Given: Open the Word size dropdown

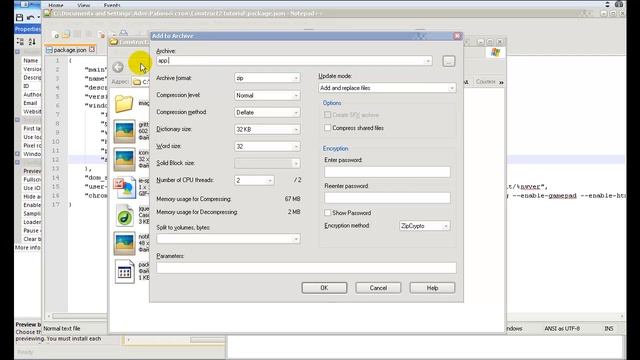Looking at the screenshot, I should (x=296, y=146).
